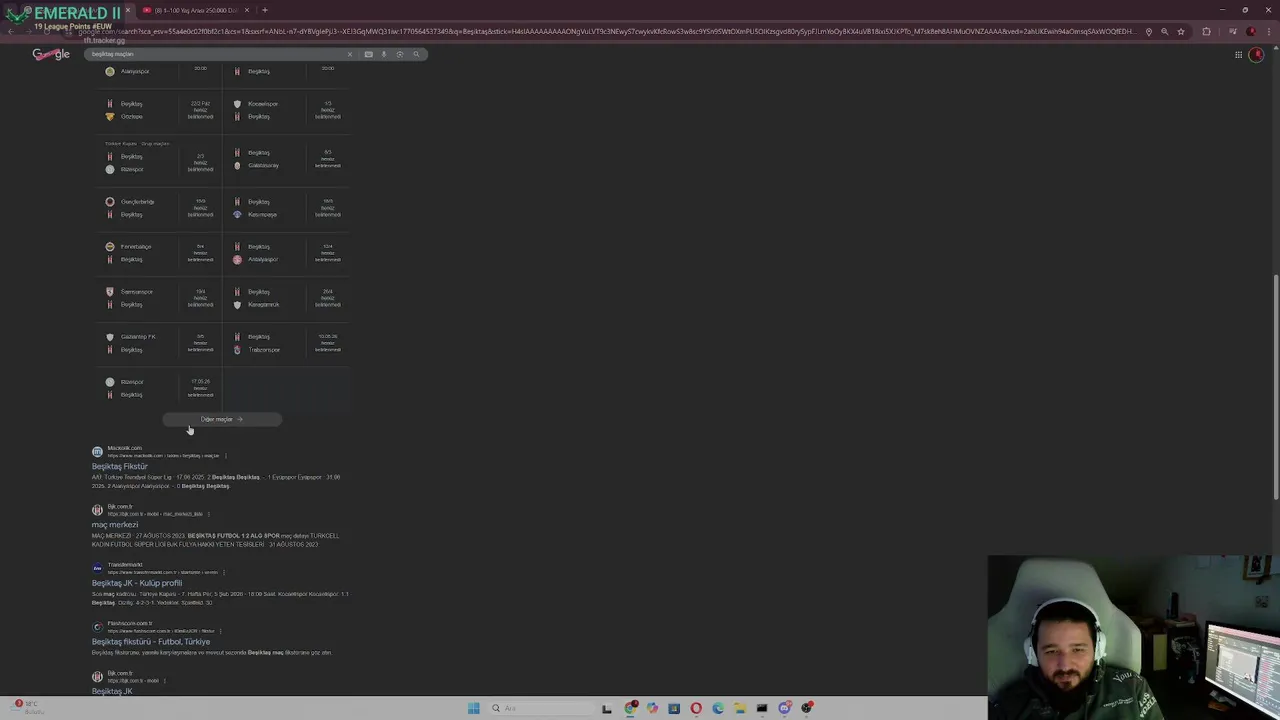Open Google Lens image search

tap(400, 54)
